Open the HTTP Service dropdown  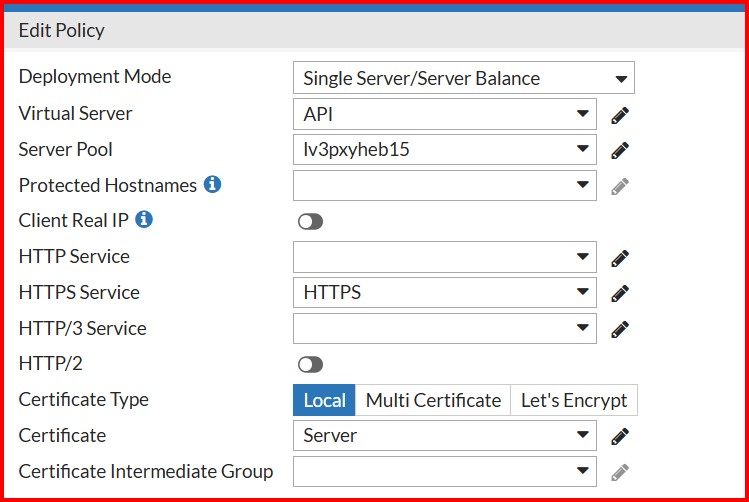(445, 257)
